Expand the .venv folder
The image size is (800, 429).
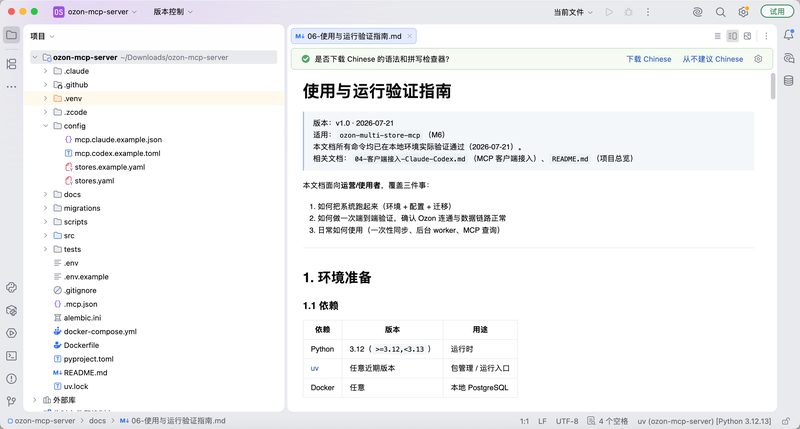(x=45, y=98)
